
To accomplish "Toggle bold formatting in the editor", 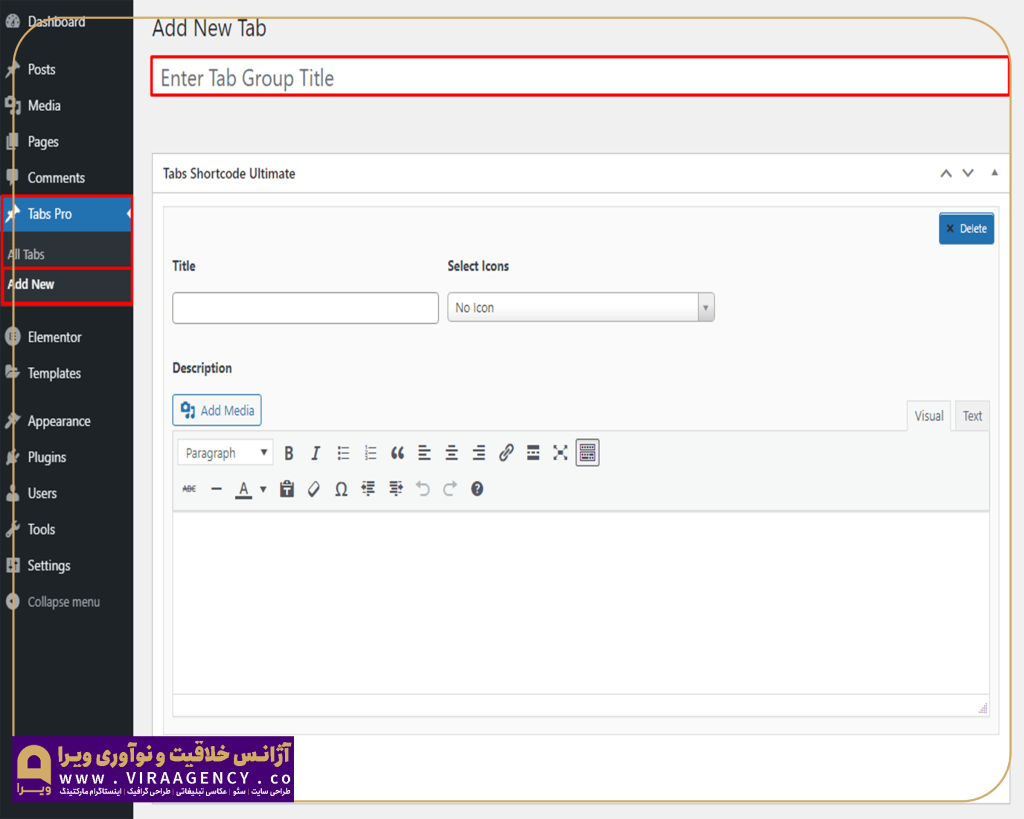I will coord(289,453).
